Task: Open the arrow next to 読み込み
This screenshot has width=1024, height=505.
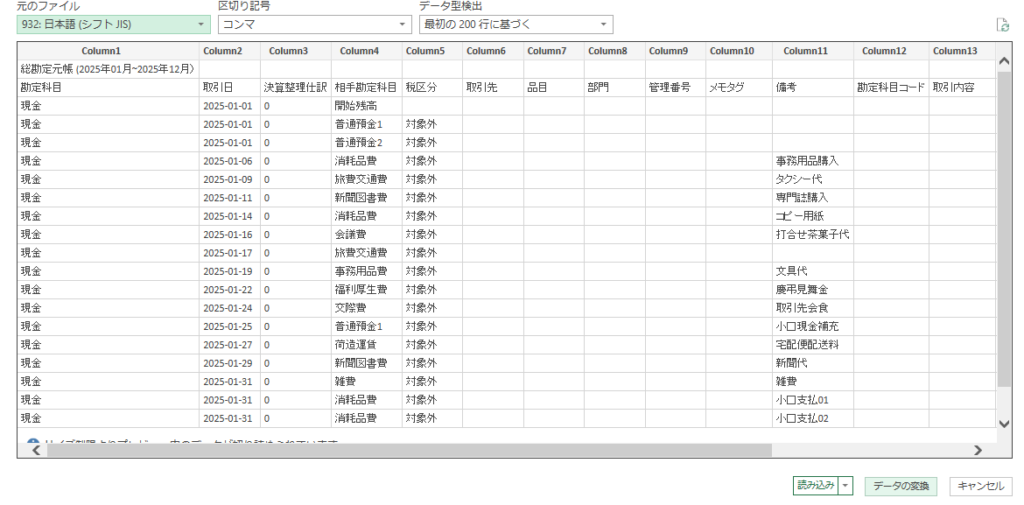Action: [x=846, y=485]
